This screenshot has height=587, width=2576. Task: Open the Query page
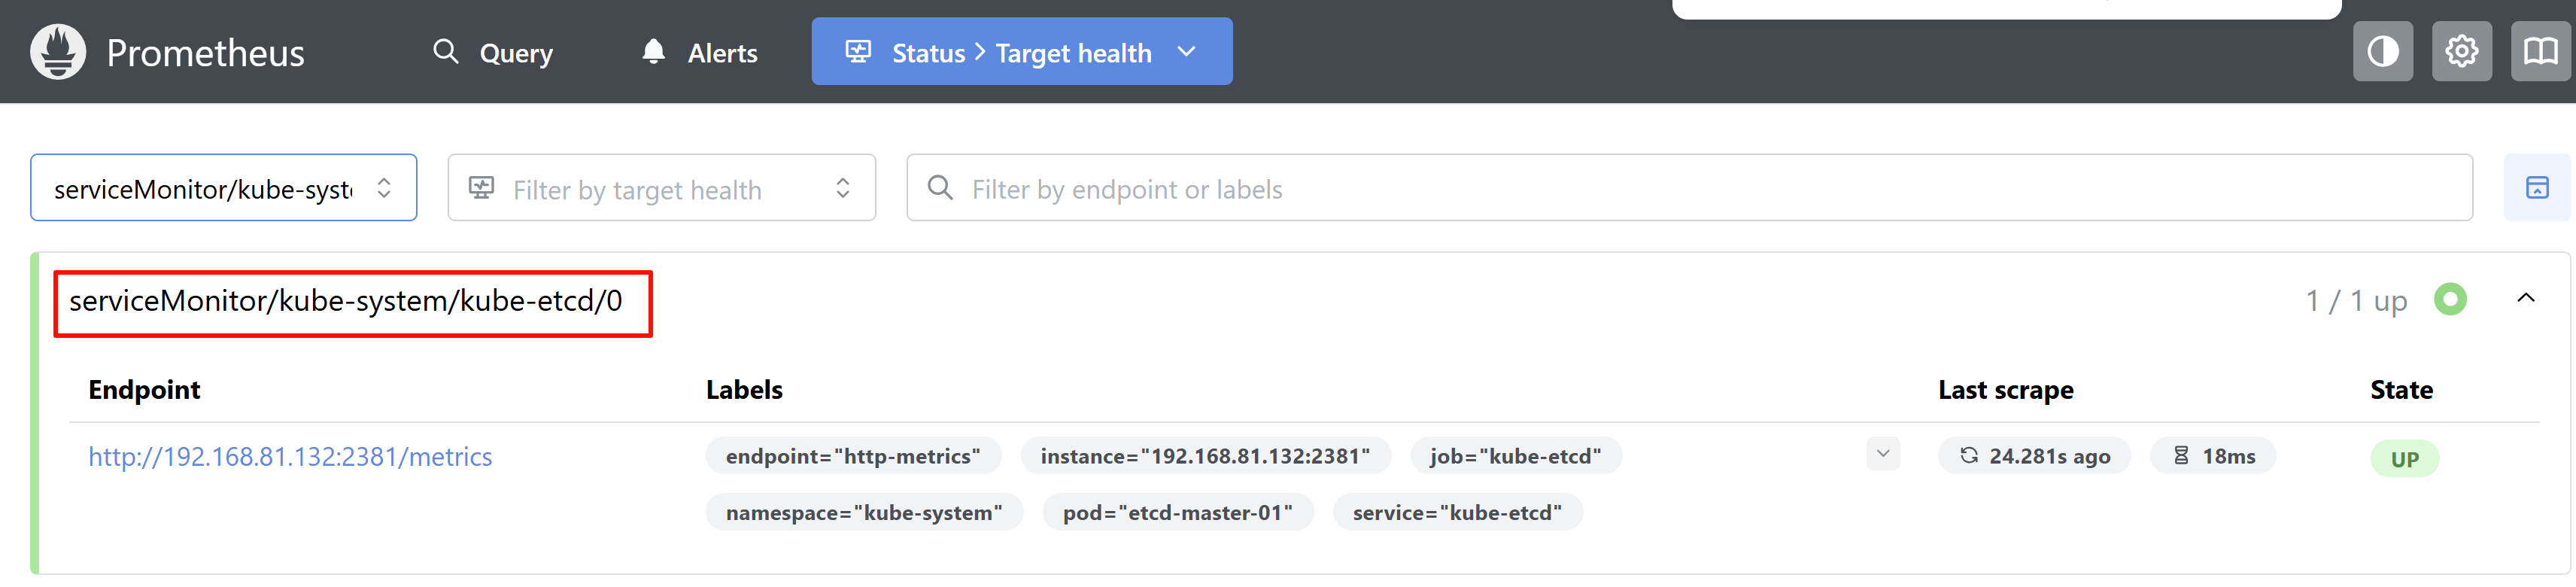click(493, 52)
